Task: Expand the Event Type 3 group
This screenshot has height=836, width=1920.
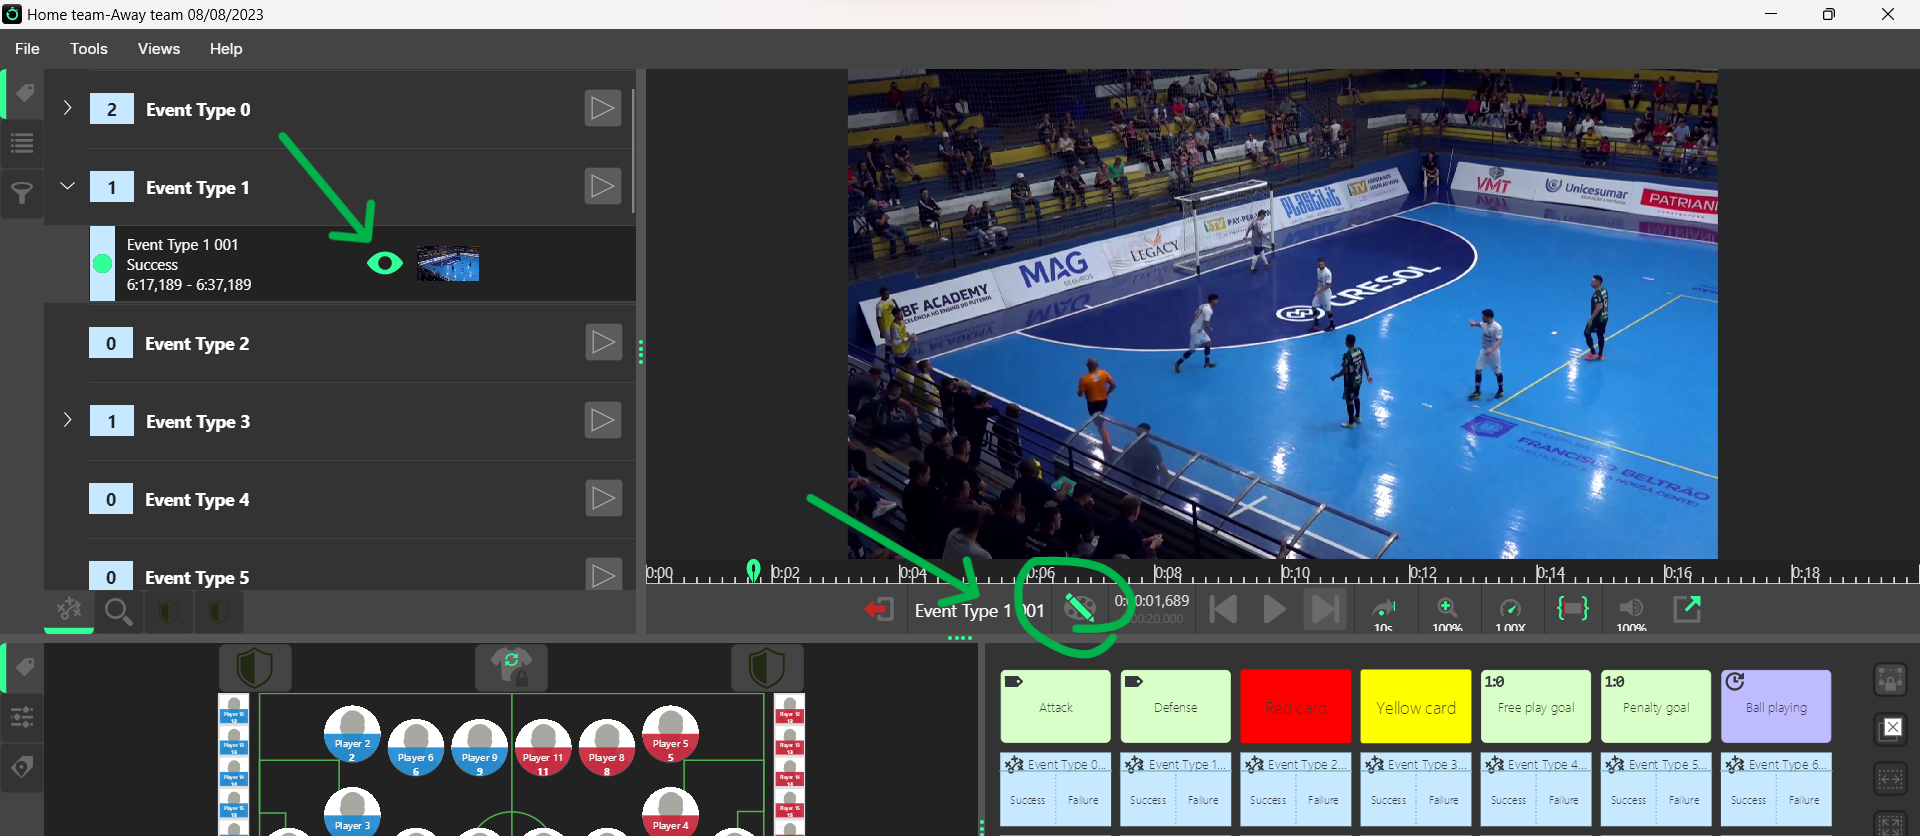Action: pos(67,420)
